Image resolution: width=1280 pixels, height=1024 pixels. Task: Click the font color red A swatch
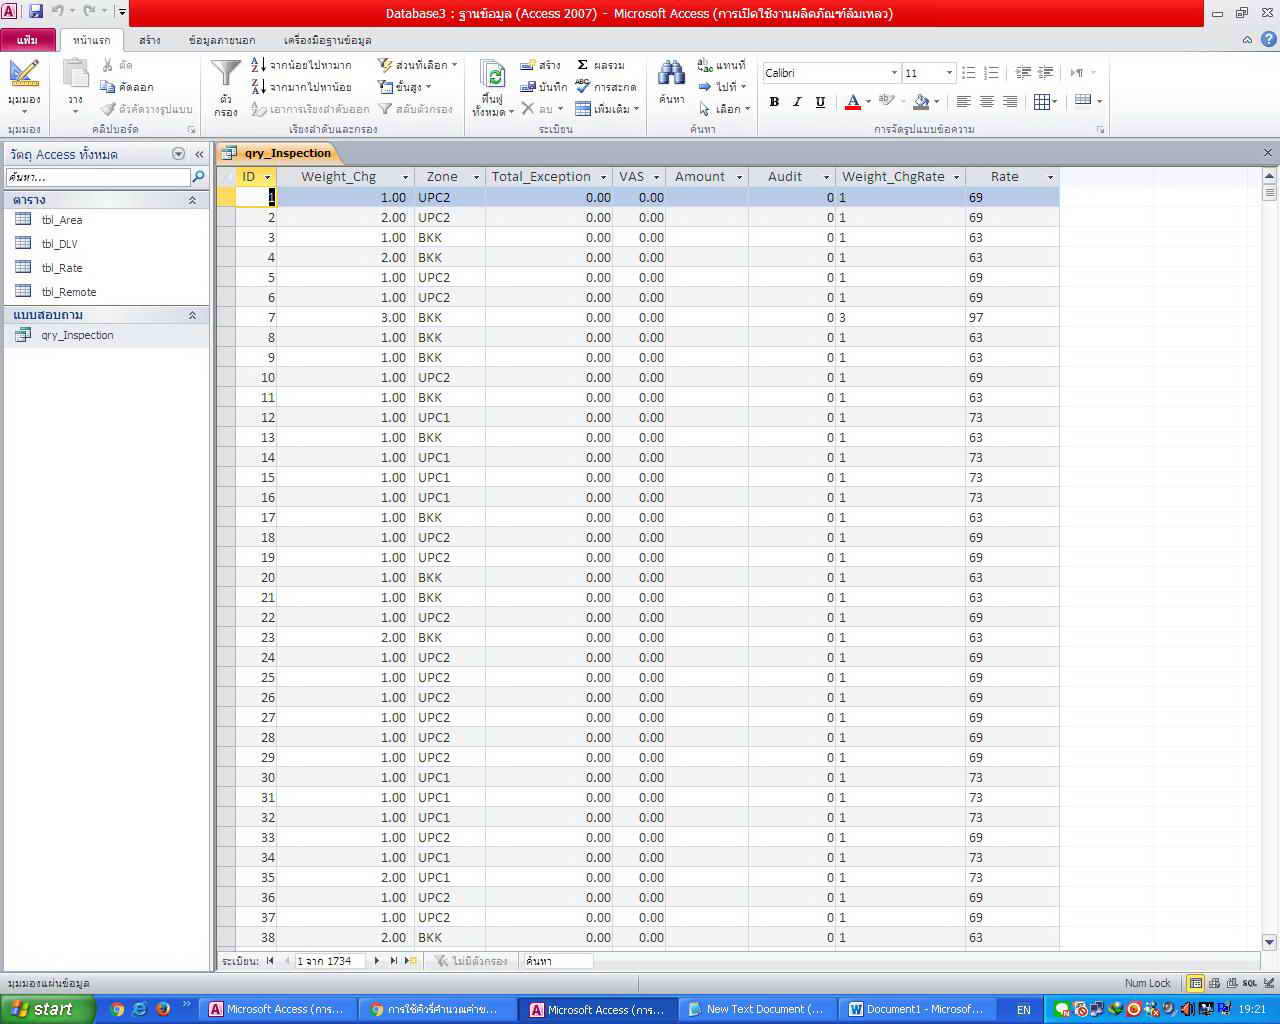click(853, 101)
